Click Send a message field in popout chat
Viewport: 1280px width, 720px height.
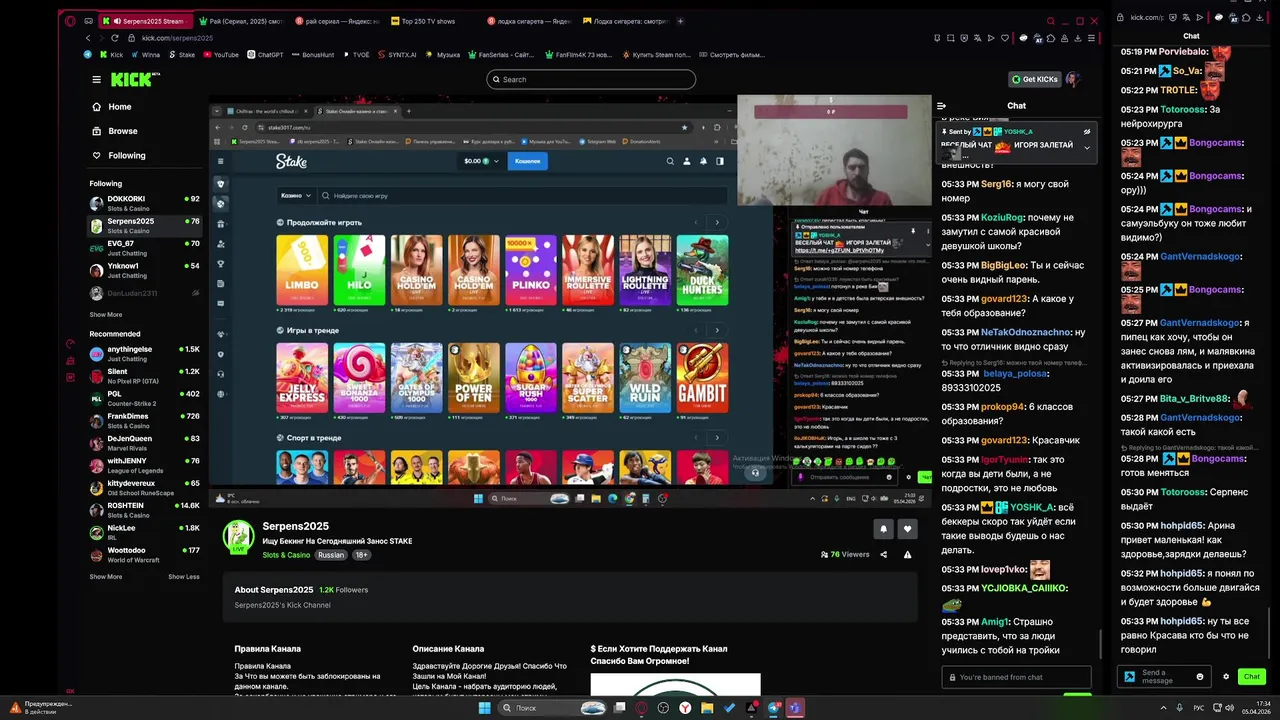point(1165,677)
